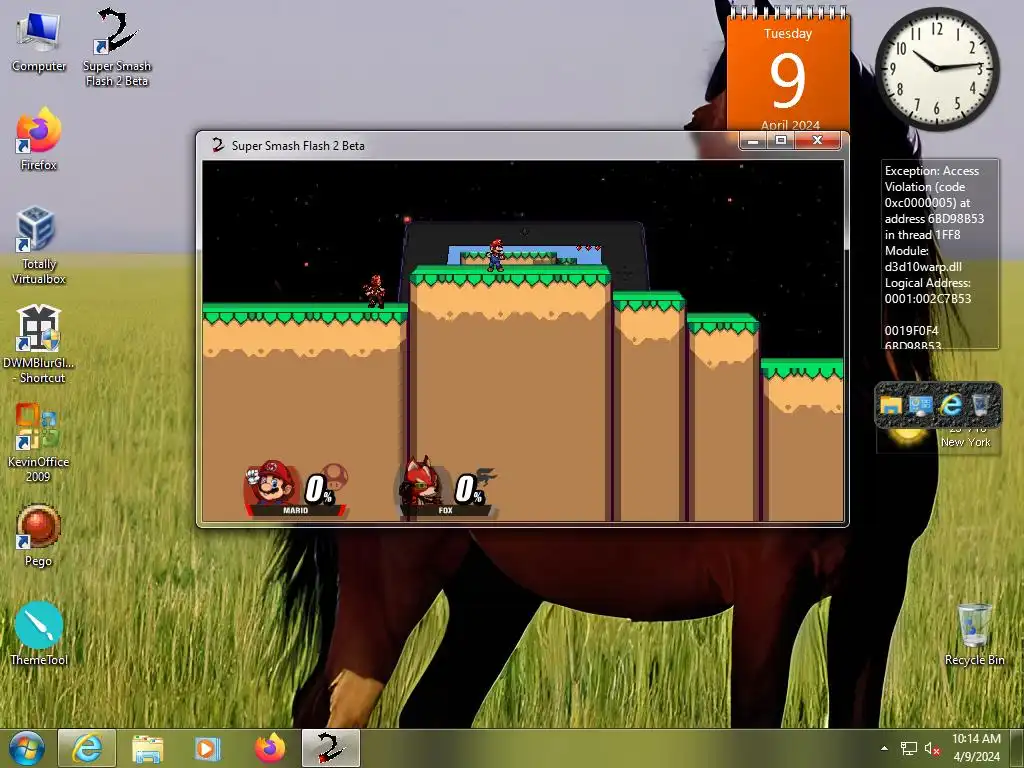Click the folder icon in launcher gadget

click(x=891, y=406)
